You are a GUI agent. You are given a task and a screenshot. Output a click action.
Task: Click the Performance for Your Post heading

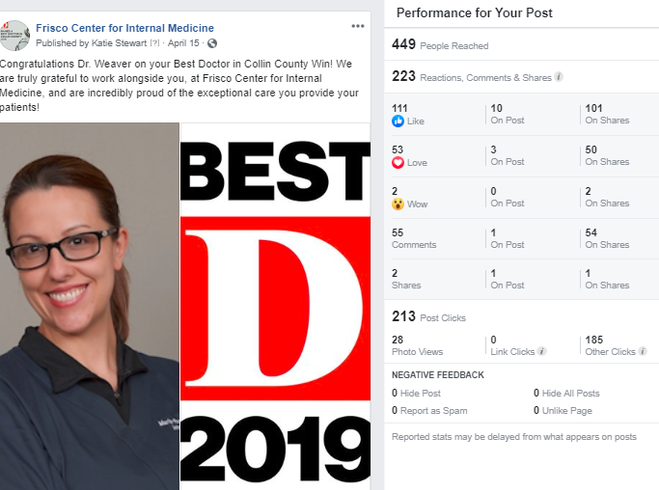(x=474, y=13)
